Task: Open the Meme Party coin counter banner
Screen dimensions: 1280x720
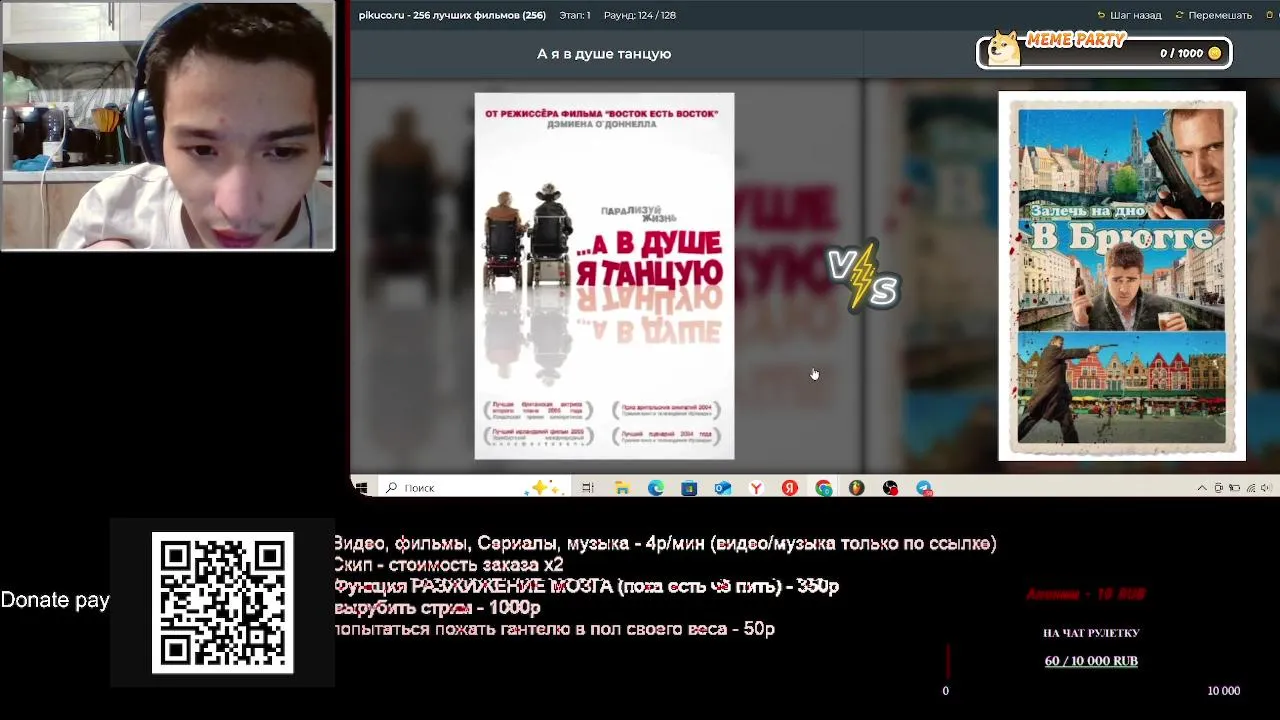Action: point(1104,51)
